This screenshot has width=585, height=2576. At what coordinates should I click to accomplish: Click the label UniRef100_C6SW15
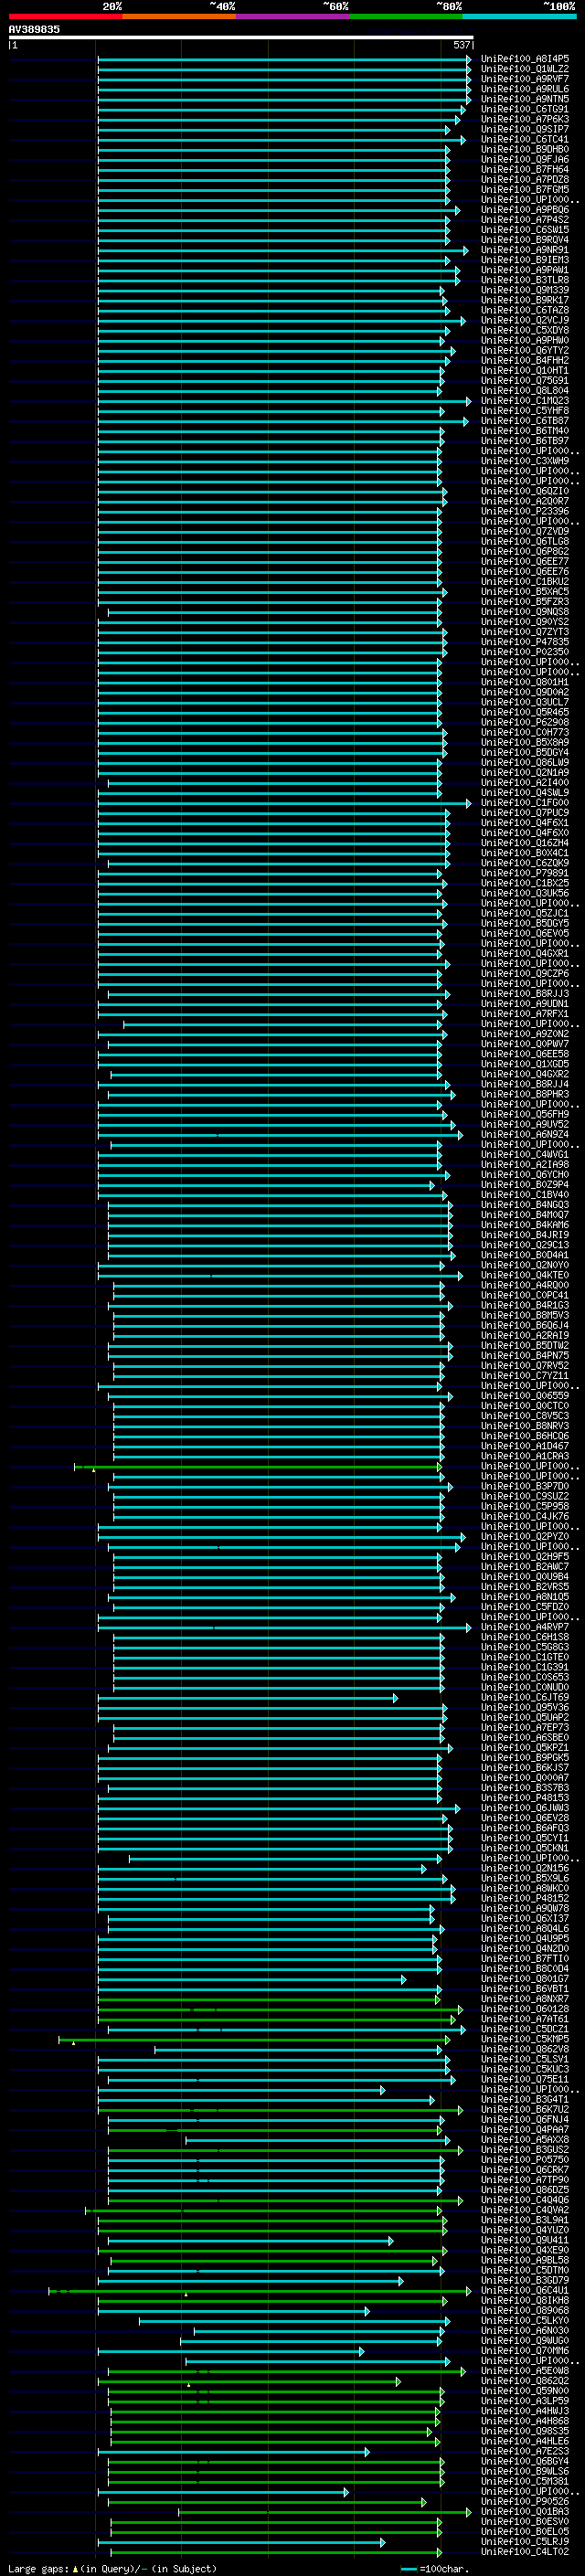(x=525, y=230)
